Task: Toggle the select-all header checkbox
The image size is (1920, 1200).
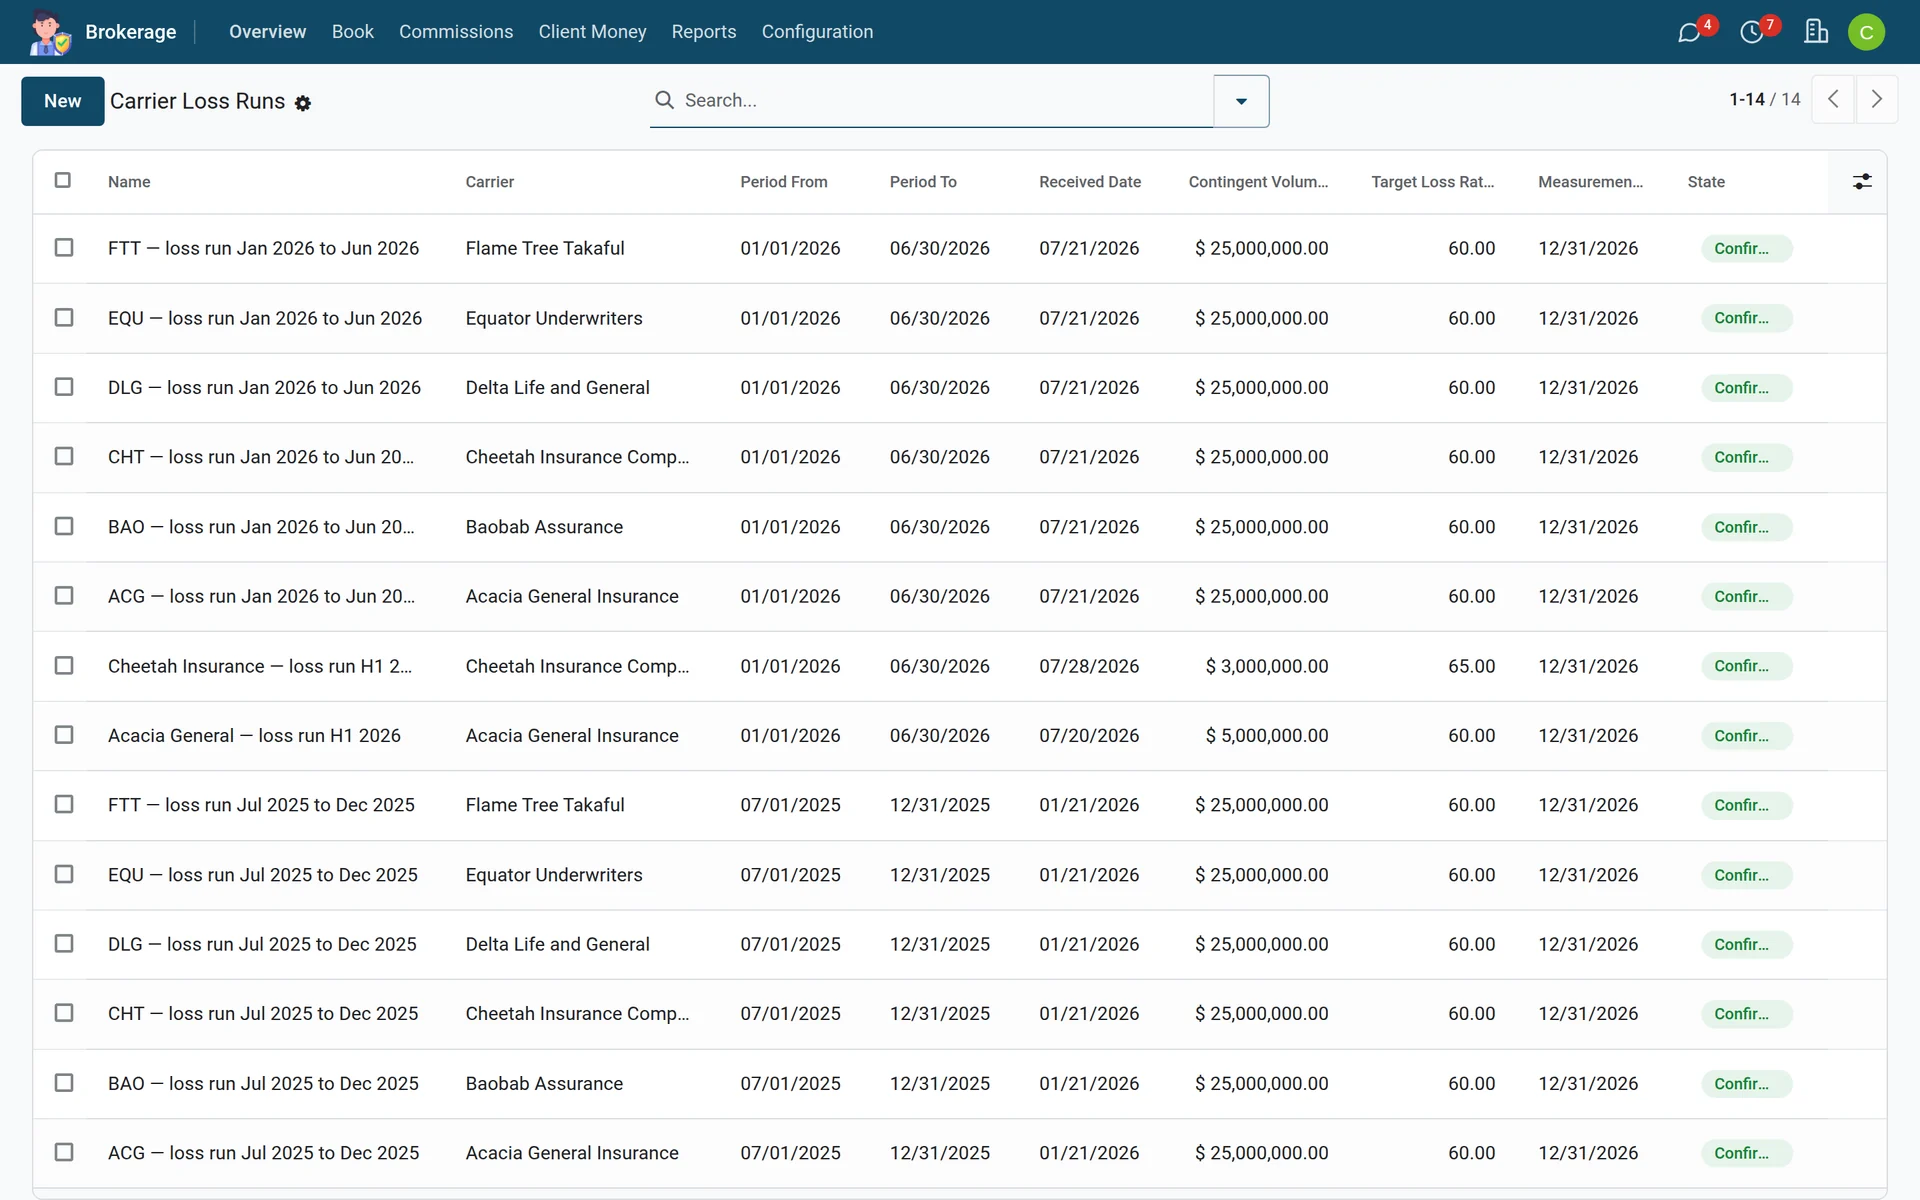Action: 63,180
